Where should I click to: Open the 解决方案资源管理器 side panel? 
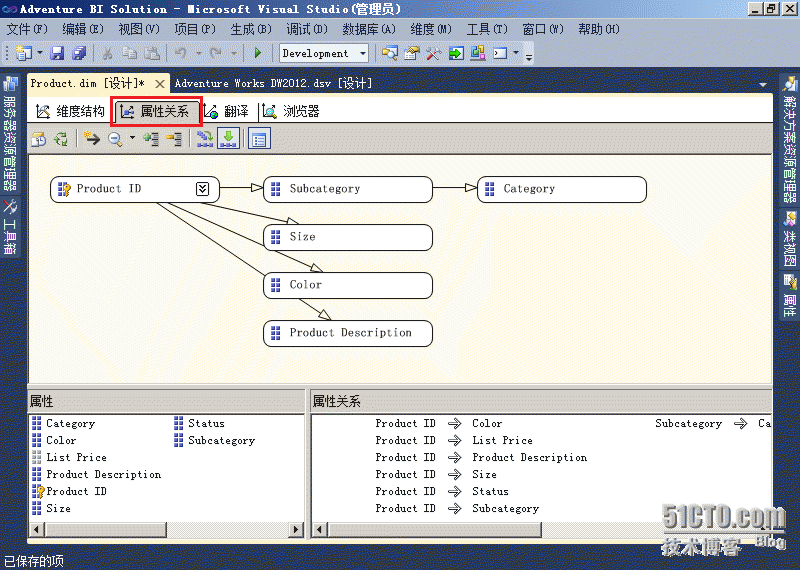(789, 139)
